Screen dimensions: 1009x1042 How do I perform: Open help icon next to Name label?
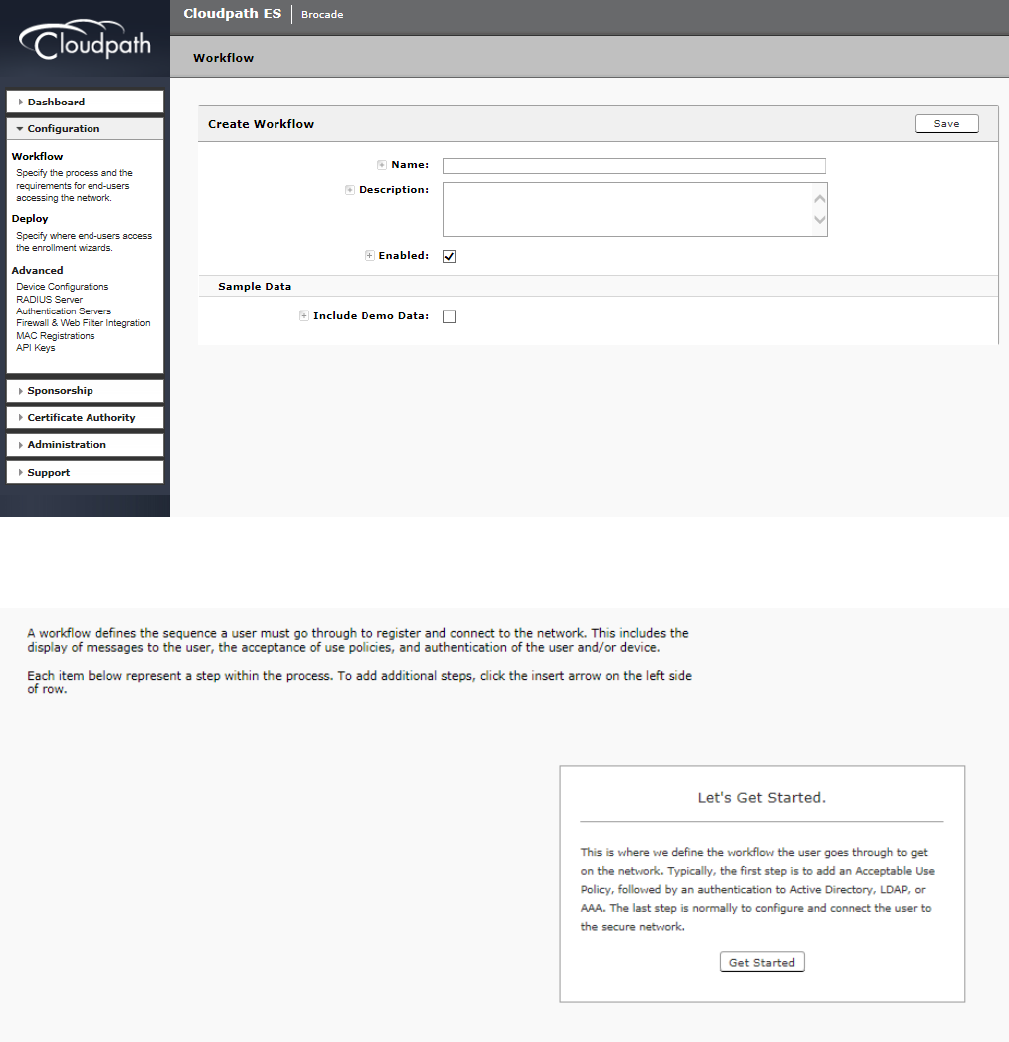point(382,165)
